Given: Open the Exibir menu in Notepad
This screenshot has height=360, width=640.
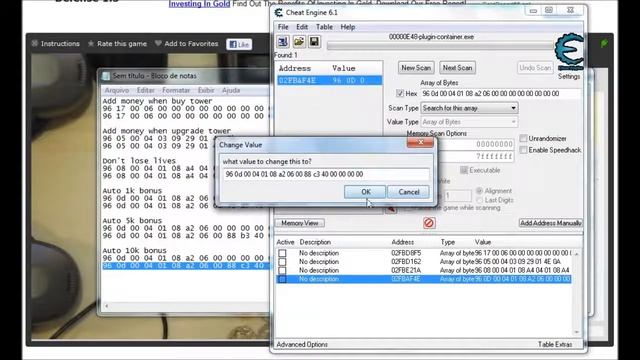Looking at the screenshot, I should point(206,90).
